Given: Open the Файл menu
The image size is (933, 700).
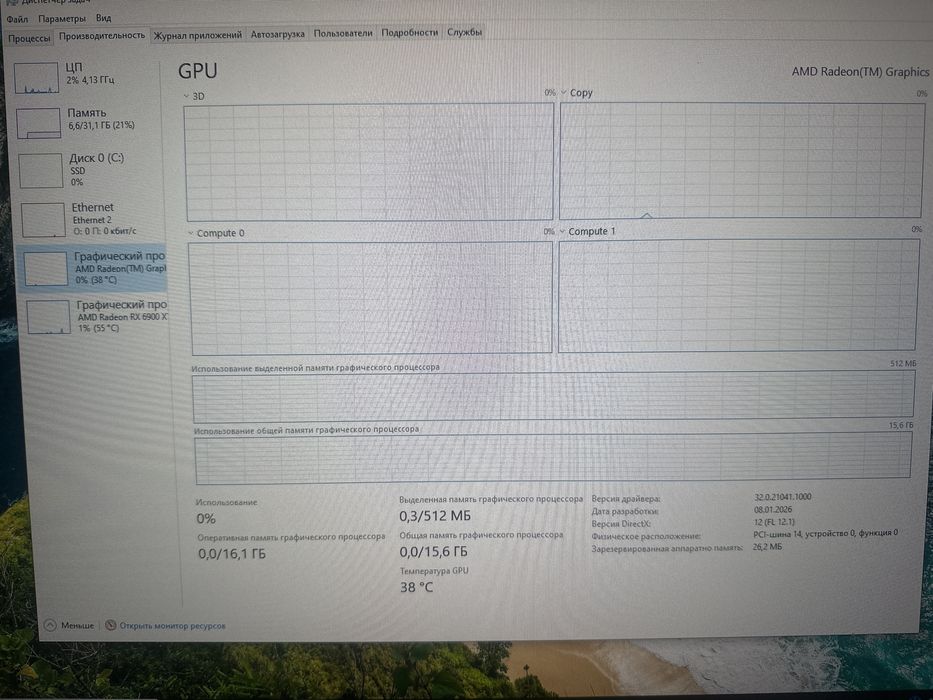Looking at the screenshot, I should (17, 19).
